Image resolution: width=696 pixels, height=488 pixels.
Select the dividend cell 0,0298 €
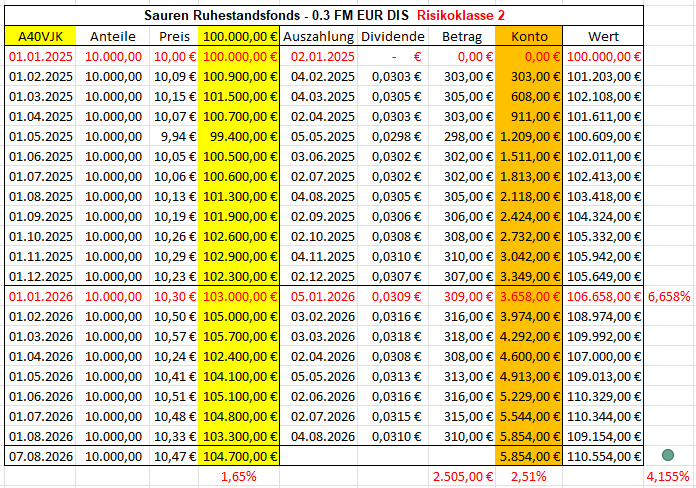[x=393, y=136]
